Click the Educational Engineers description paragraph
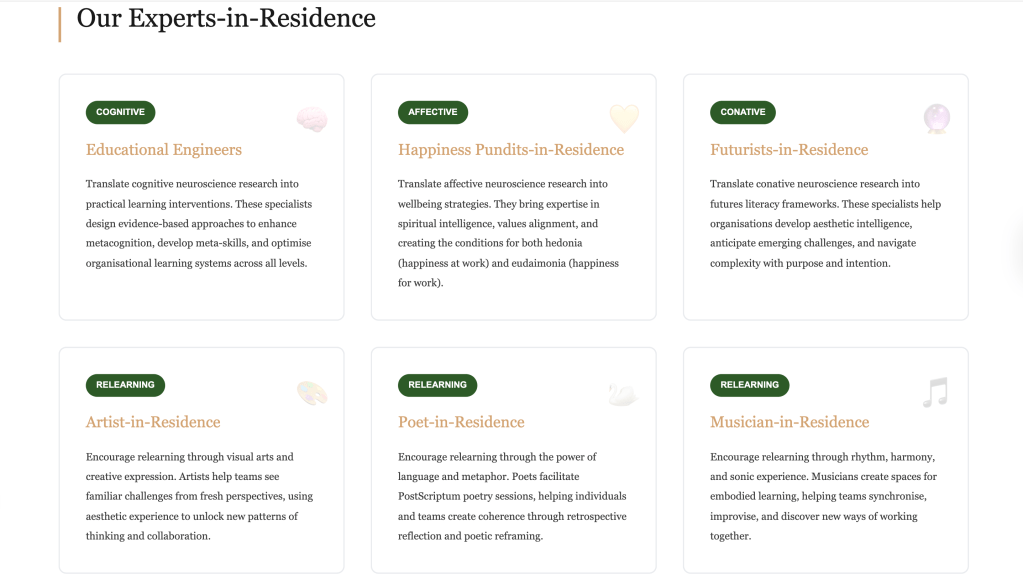This screenshot has width=1023, height=579. pyautogui.click(x=200, y=224)
